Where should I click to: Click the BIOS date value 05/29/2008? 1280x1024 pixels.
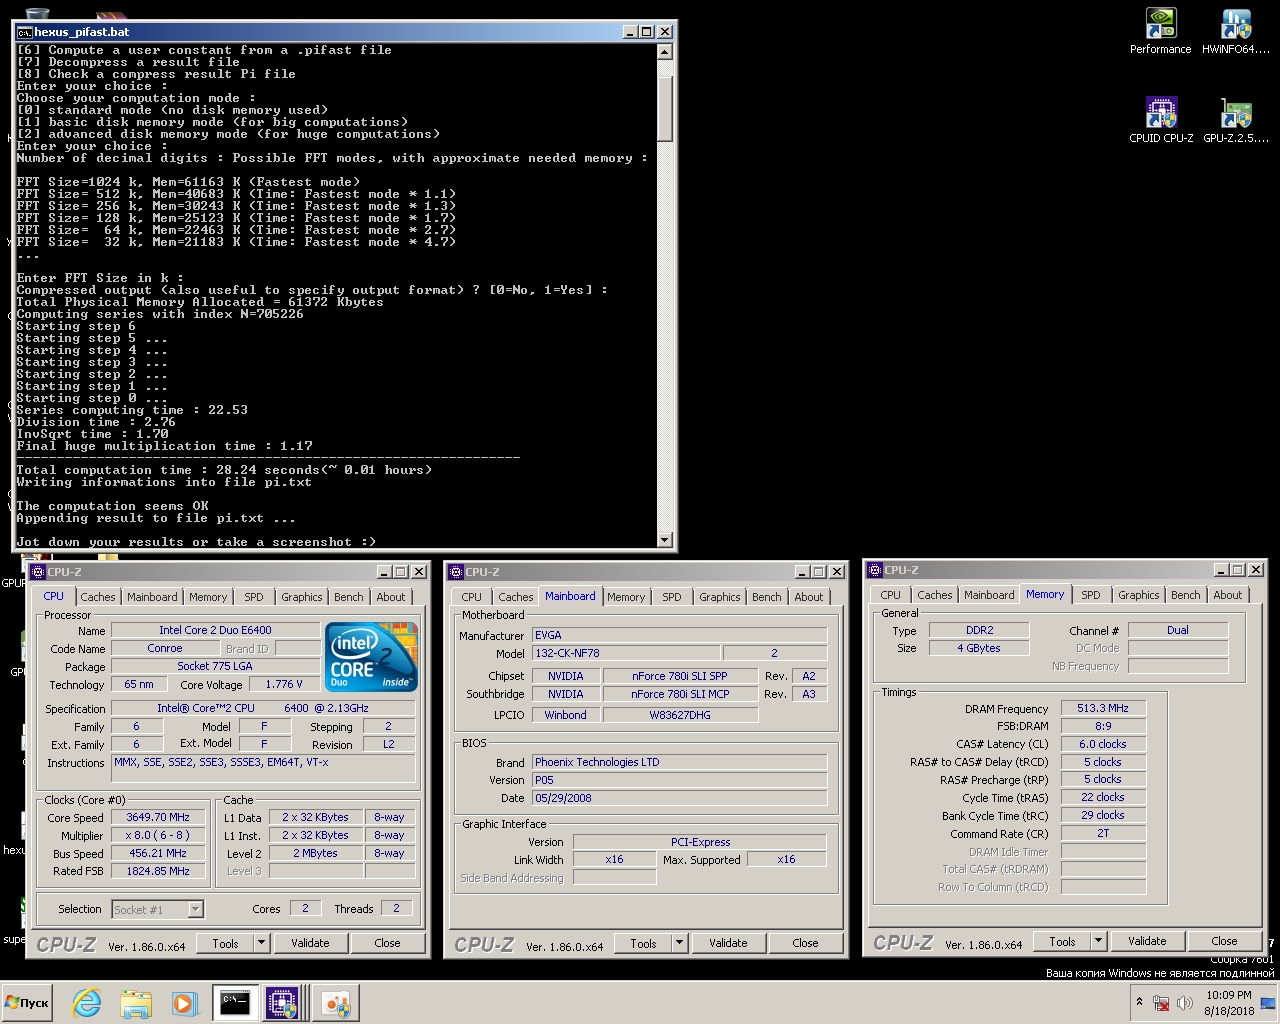tap(679, 798)
